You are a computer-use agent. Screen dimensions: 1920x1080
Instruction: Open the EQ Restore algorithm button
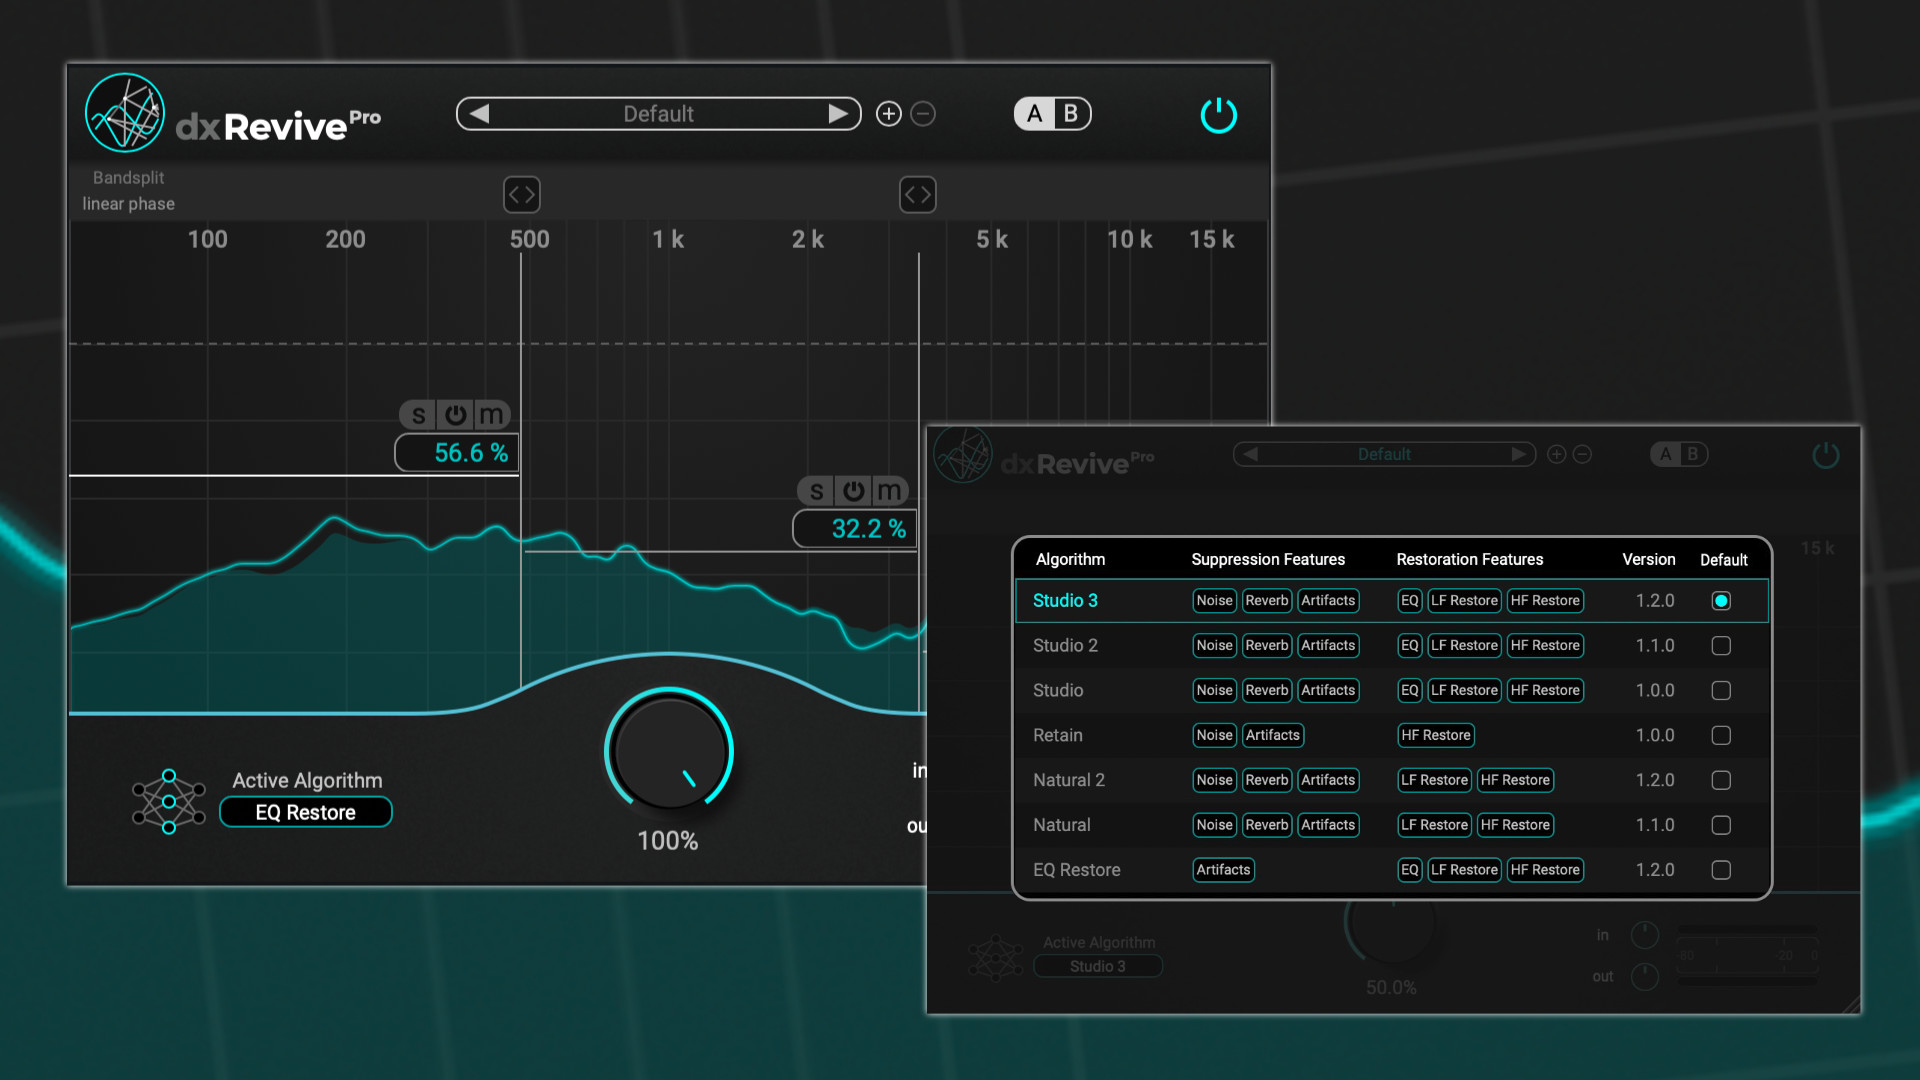pyautogui.click(x=305, y=812)
